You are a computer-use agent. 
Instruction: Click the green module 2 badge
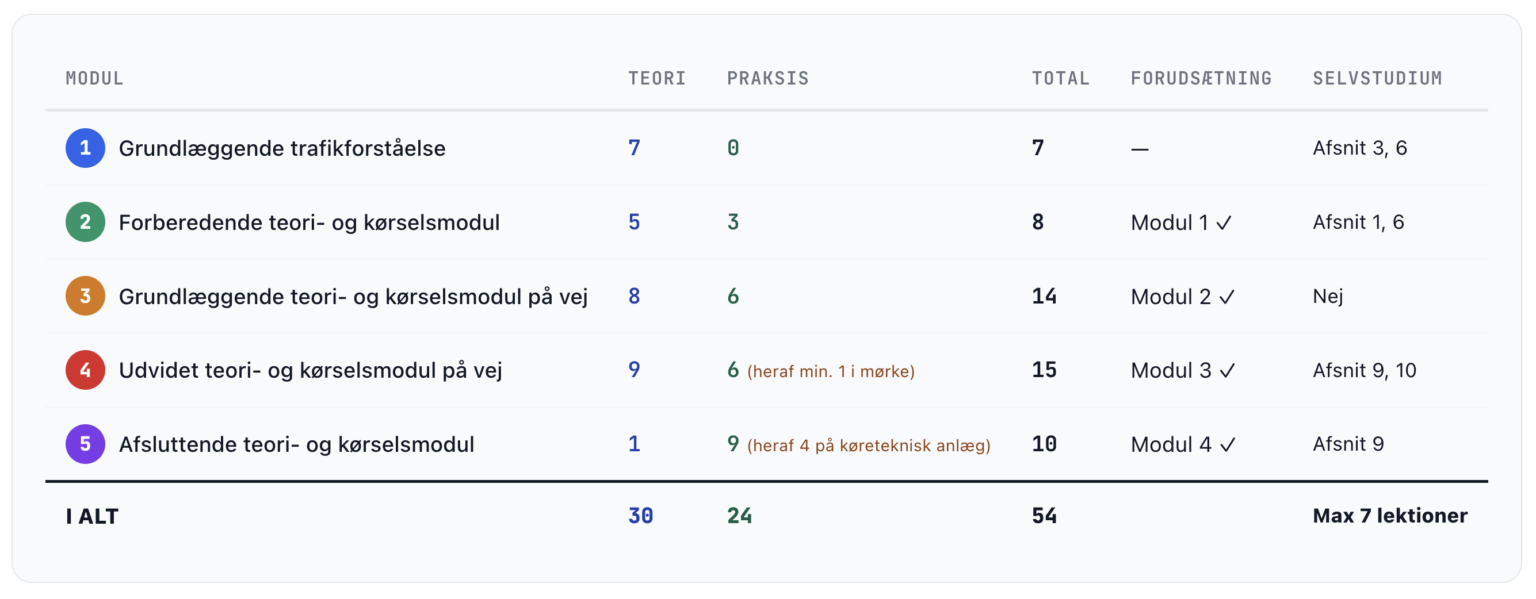point(85,222)
